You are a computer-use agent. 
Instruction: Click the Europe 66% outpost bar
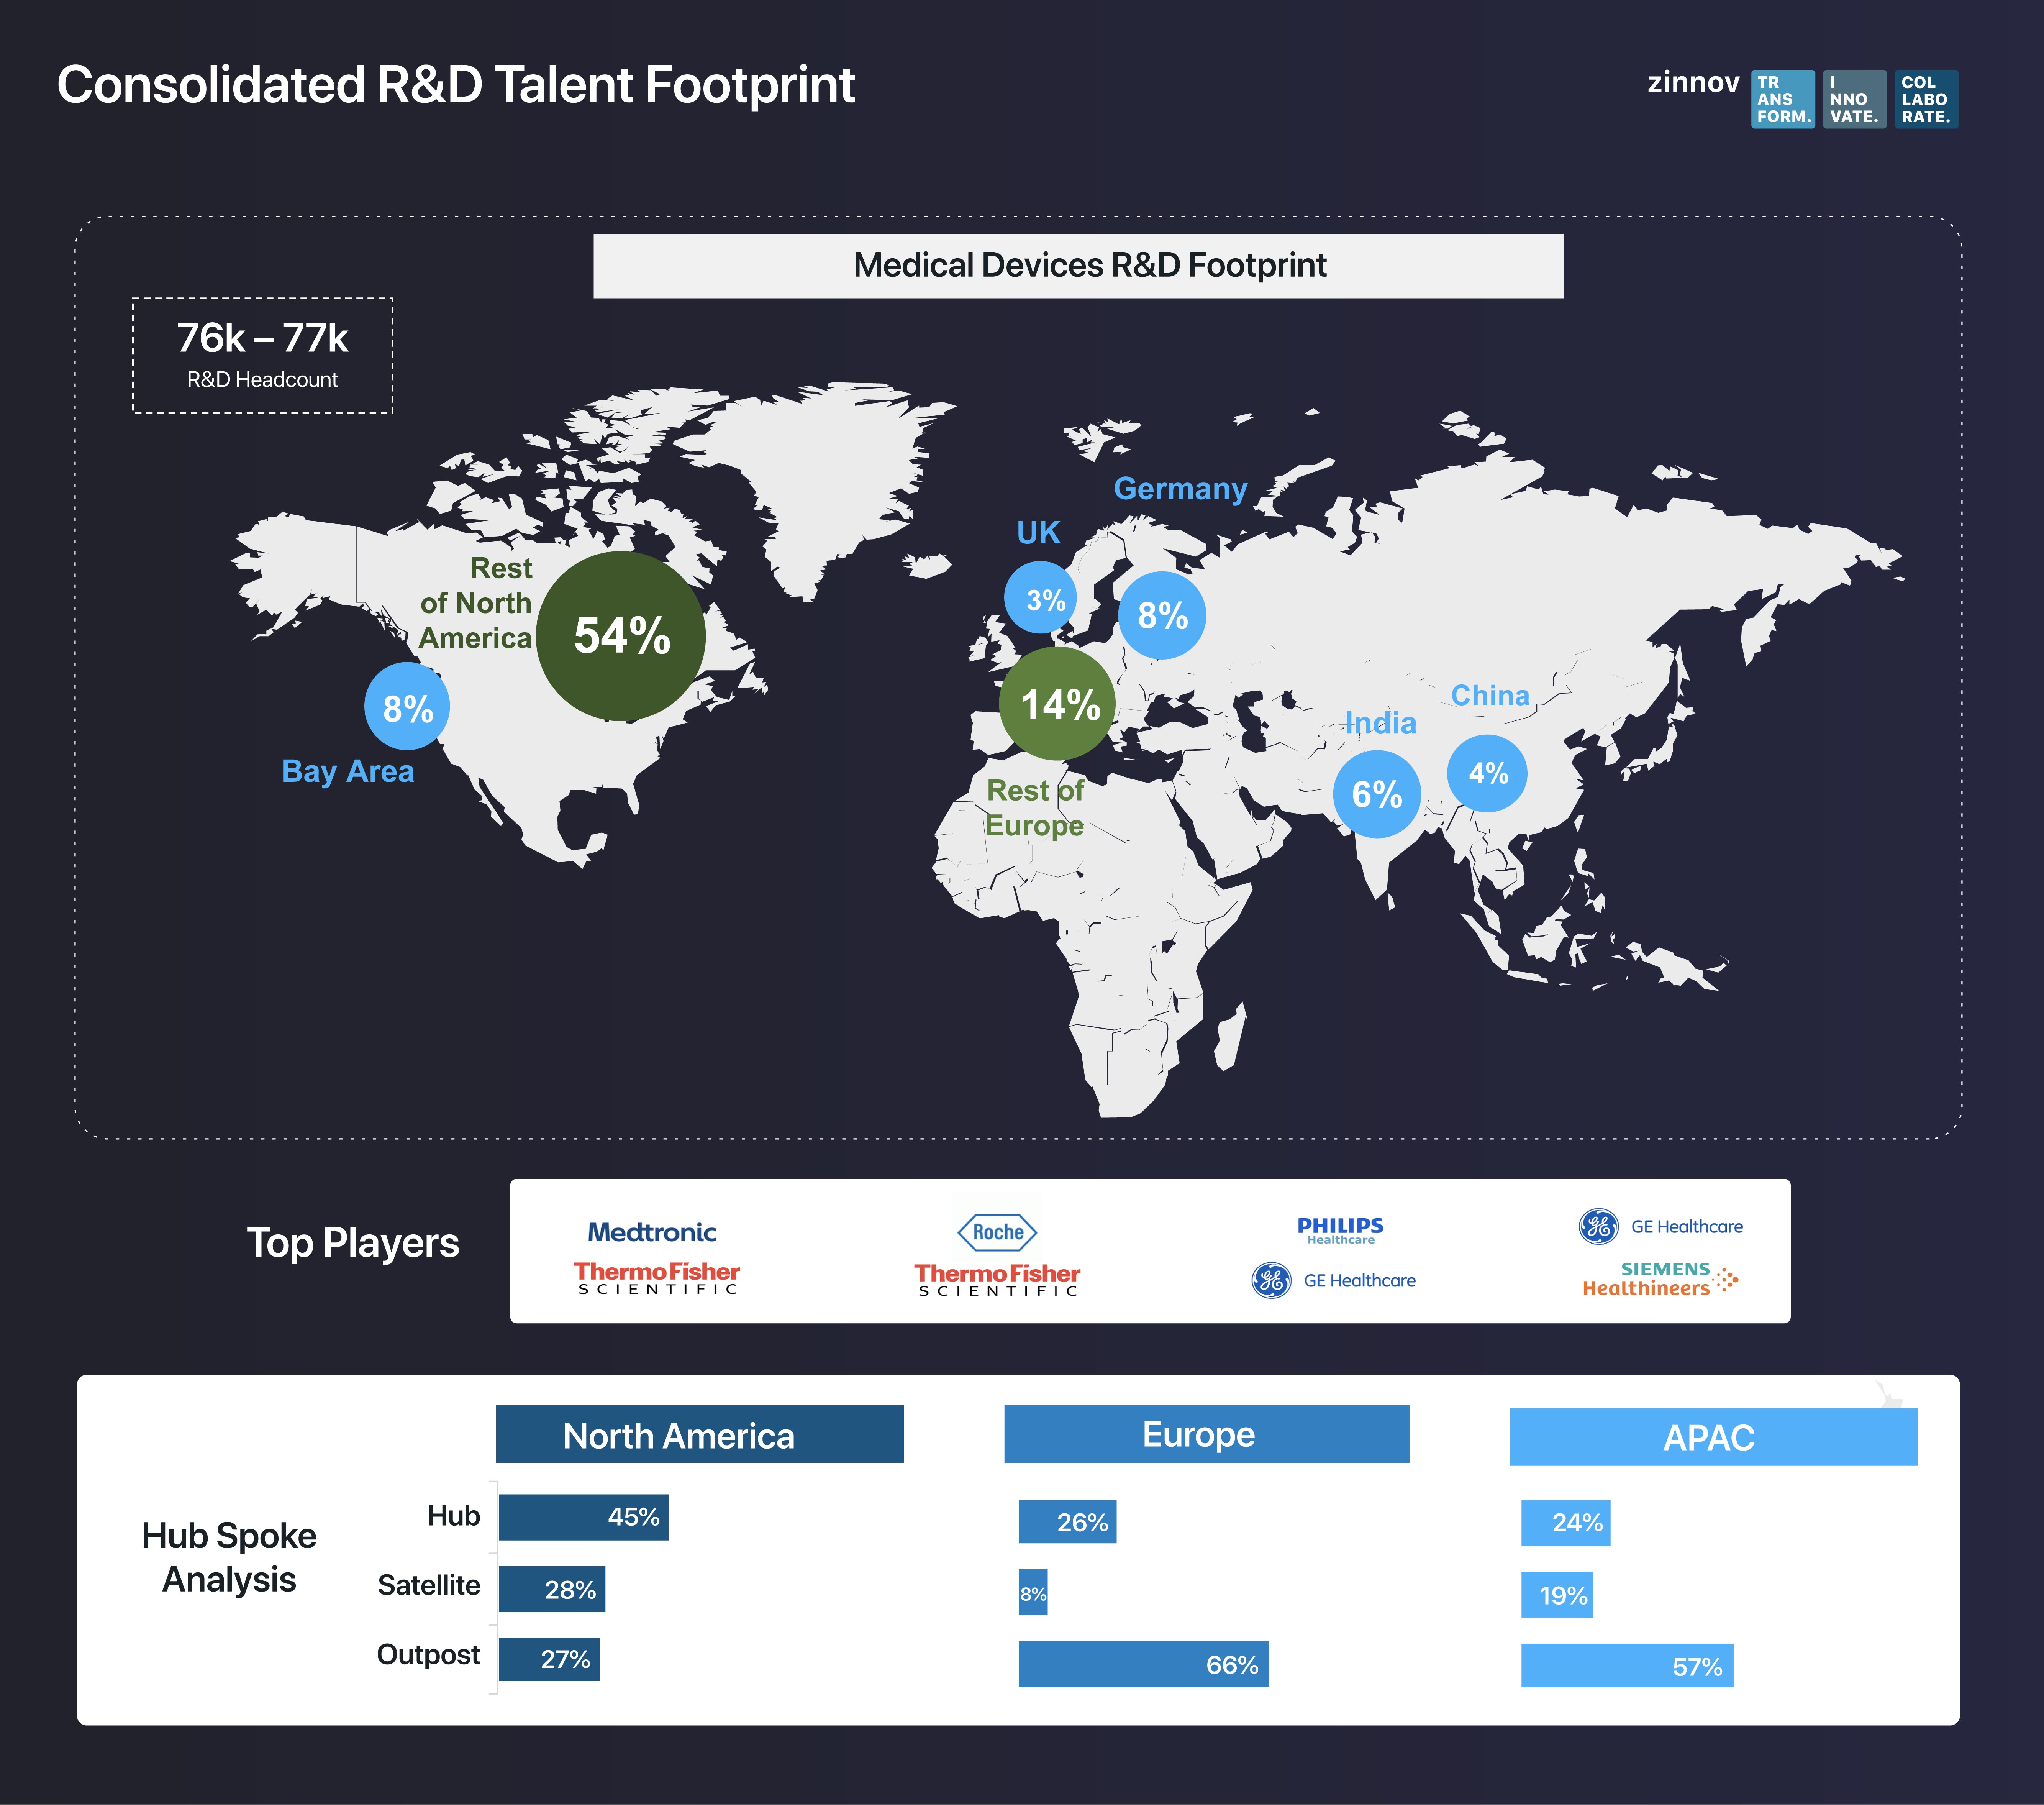pos(1144,1664)
